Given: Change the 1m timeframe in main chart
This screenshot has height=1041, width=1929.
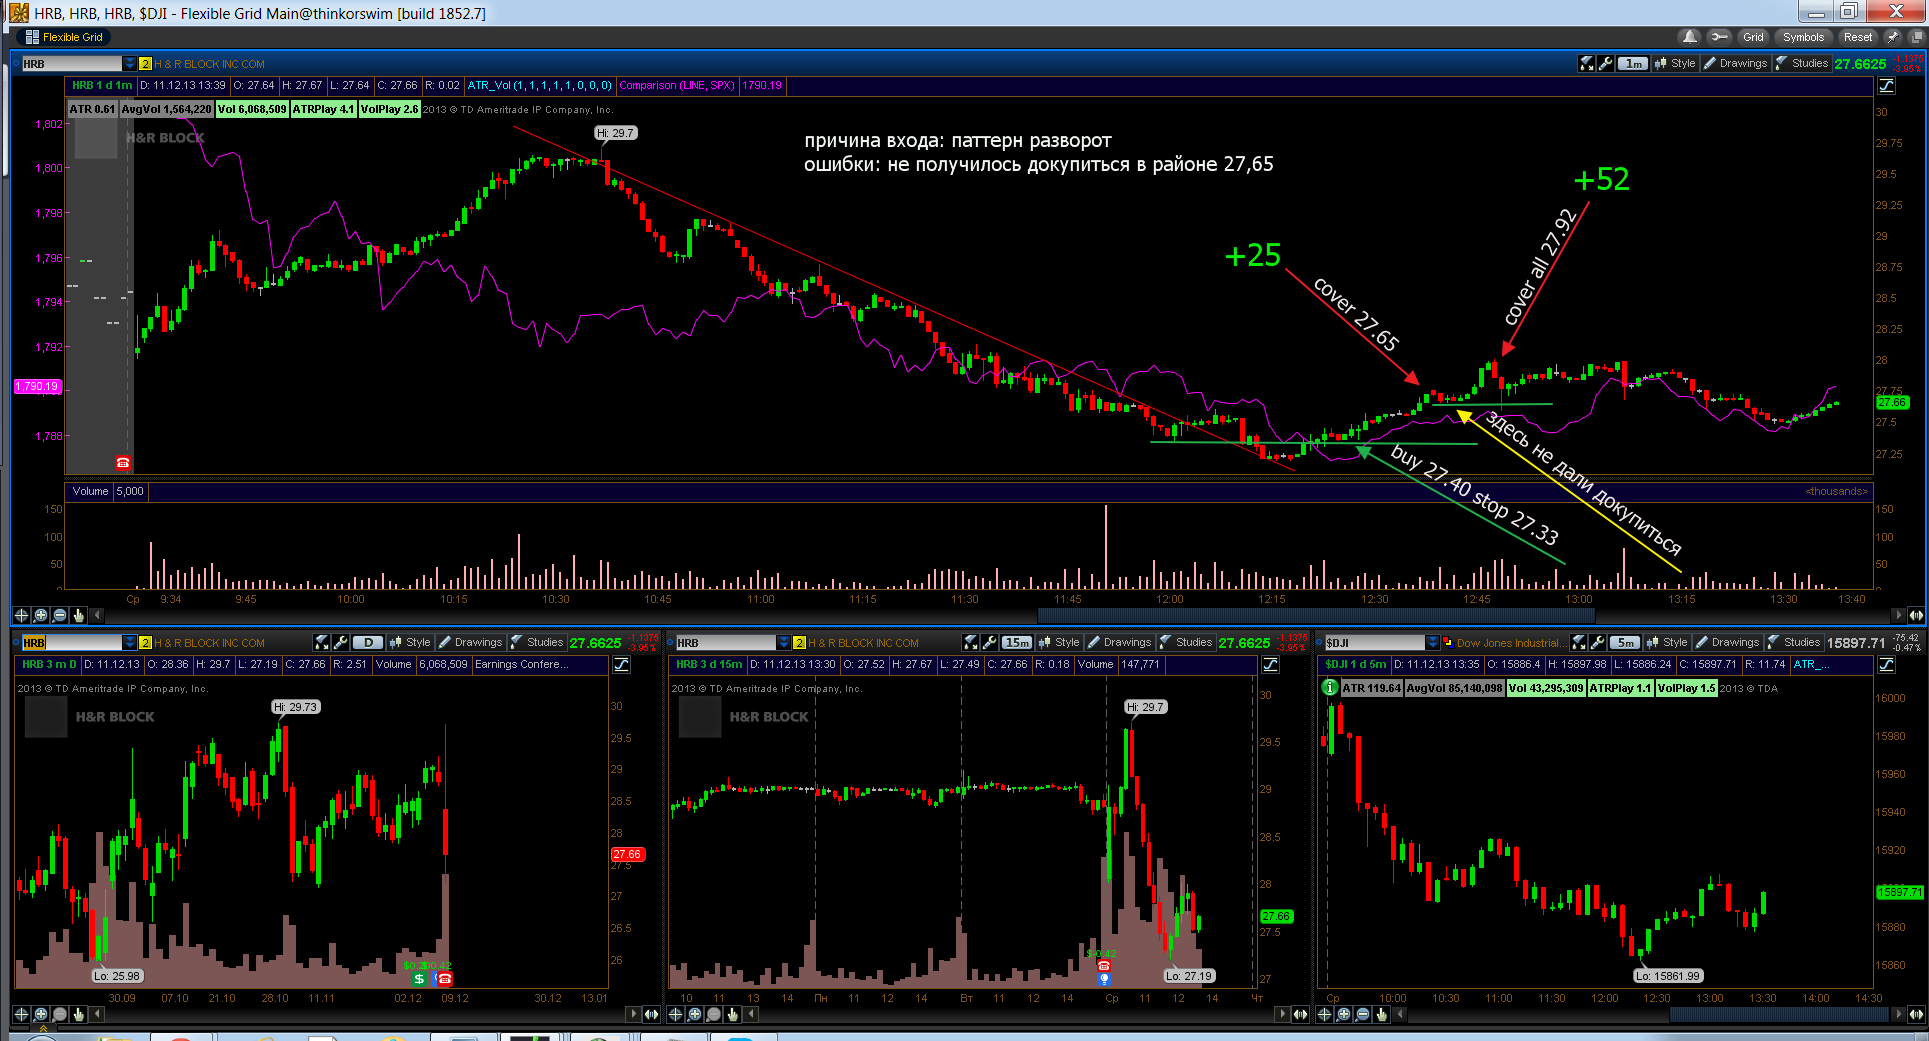Looking at the screenshot, I should 1633,63.
